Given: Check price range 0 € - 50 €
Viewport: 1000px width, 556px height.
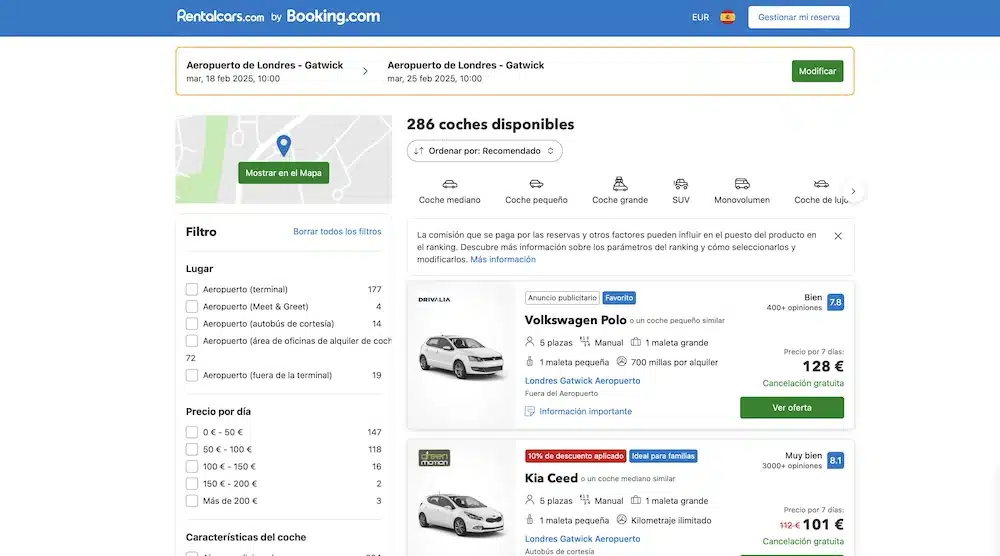Looking at the screenshot, I should pos(192,432).
